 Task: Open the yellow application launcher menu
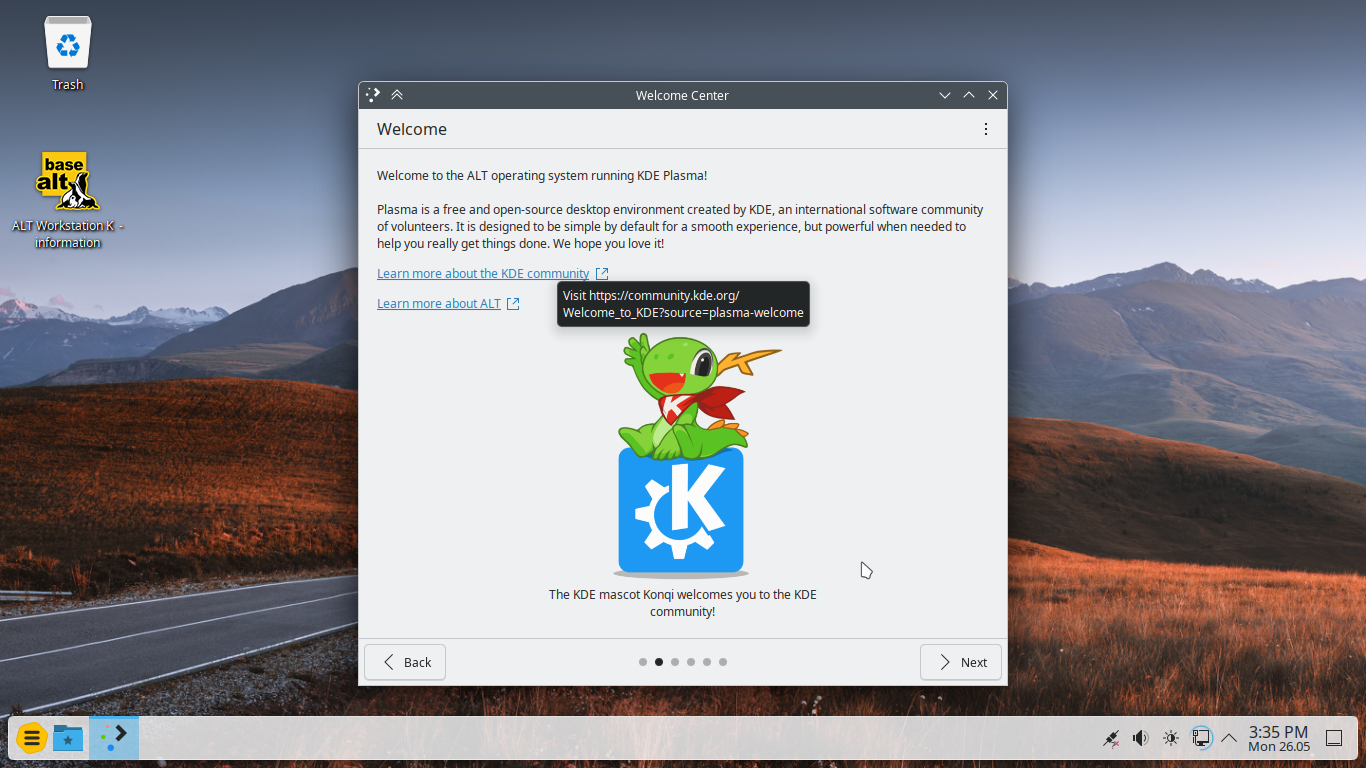[32, 738]
